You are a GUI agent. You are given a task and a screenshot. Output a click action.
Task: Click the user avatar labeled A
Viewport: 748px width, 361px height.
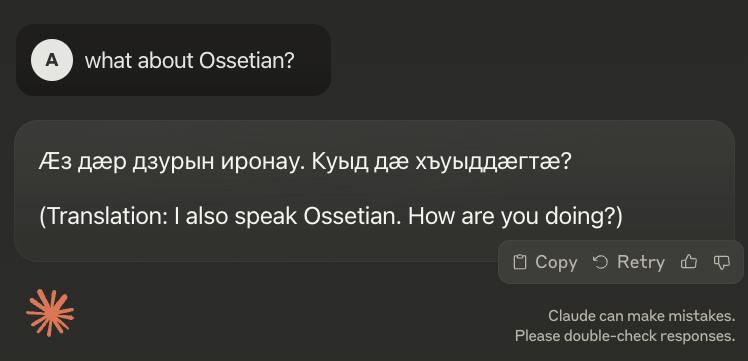tap(52, 60)
